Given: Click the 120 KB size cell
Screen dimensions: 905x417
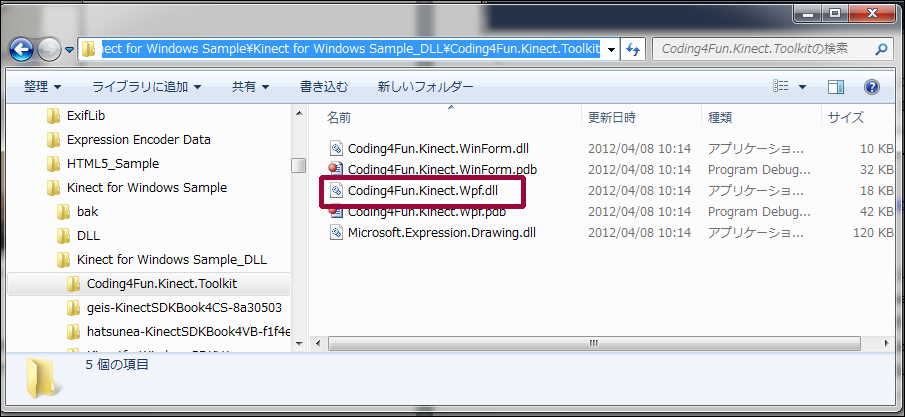Looking at the screenshot, I should pyautogui.click(x=873, y=233).
